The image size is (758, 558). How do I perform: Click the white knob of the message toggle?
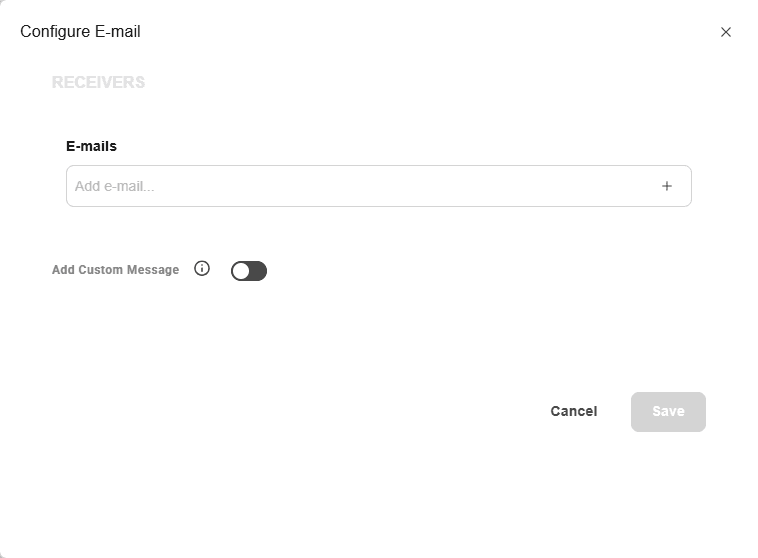coord(241,271)
